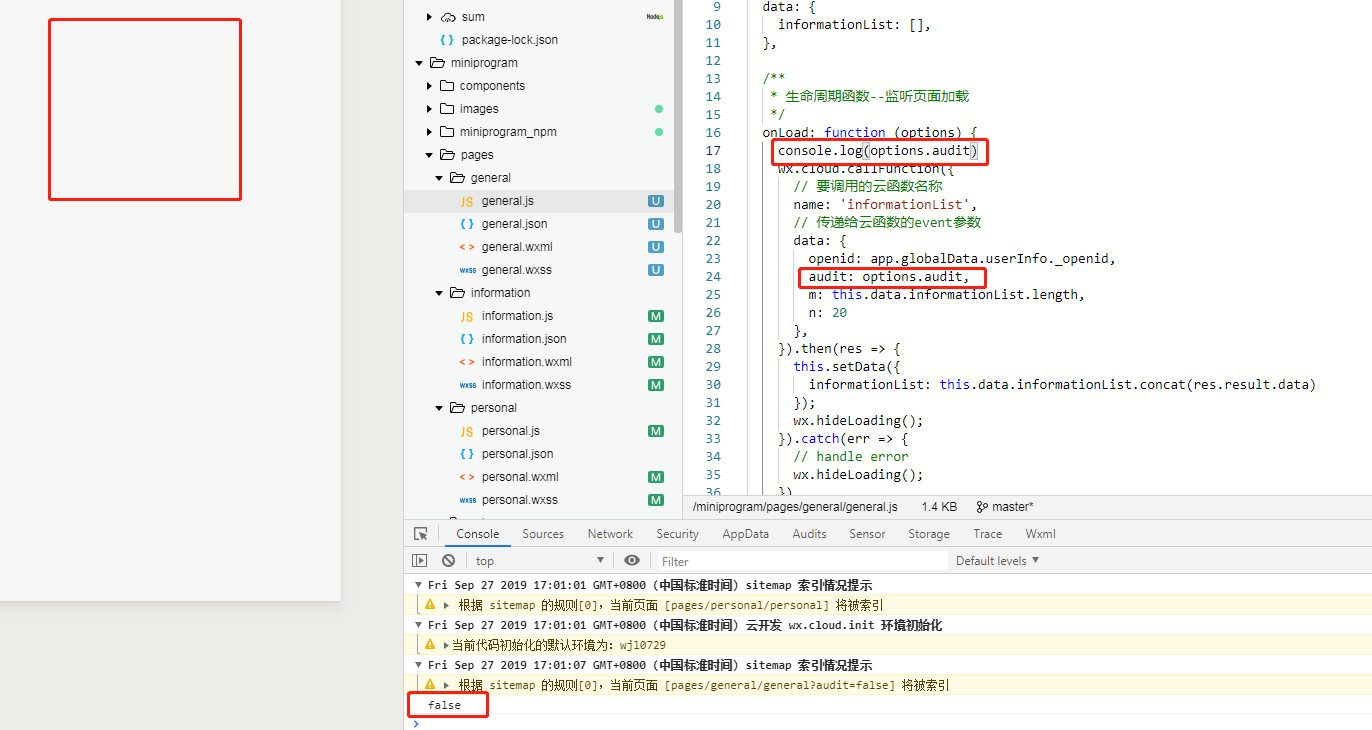The width and height of the screenshot is (1372, 730).
Task: Switch to the Network tab
Action: 610,534
